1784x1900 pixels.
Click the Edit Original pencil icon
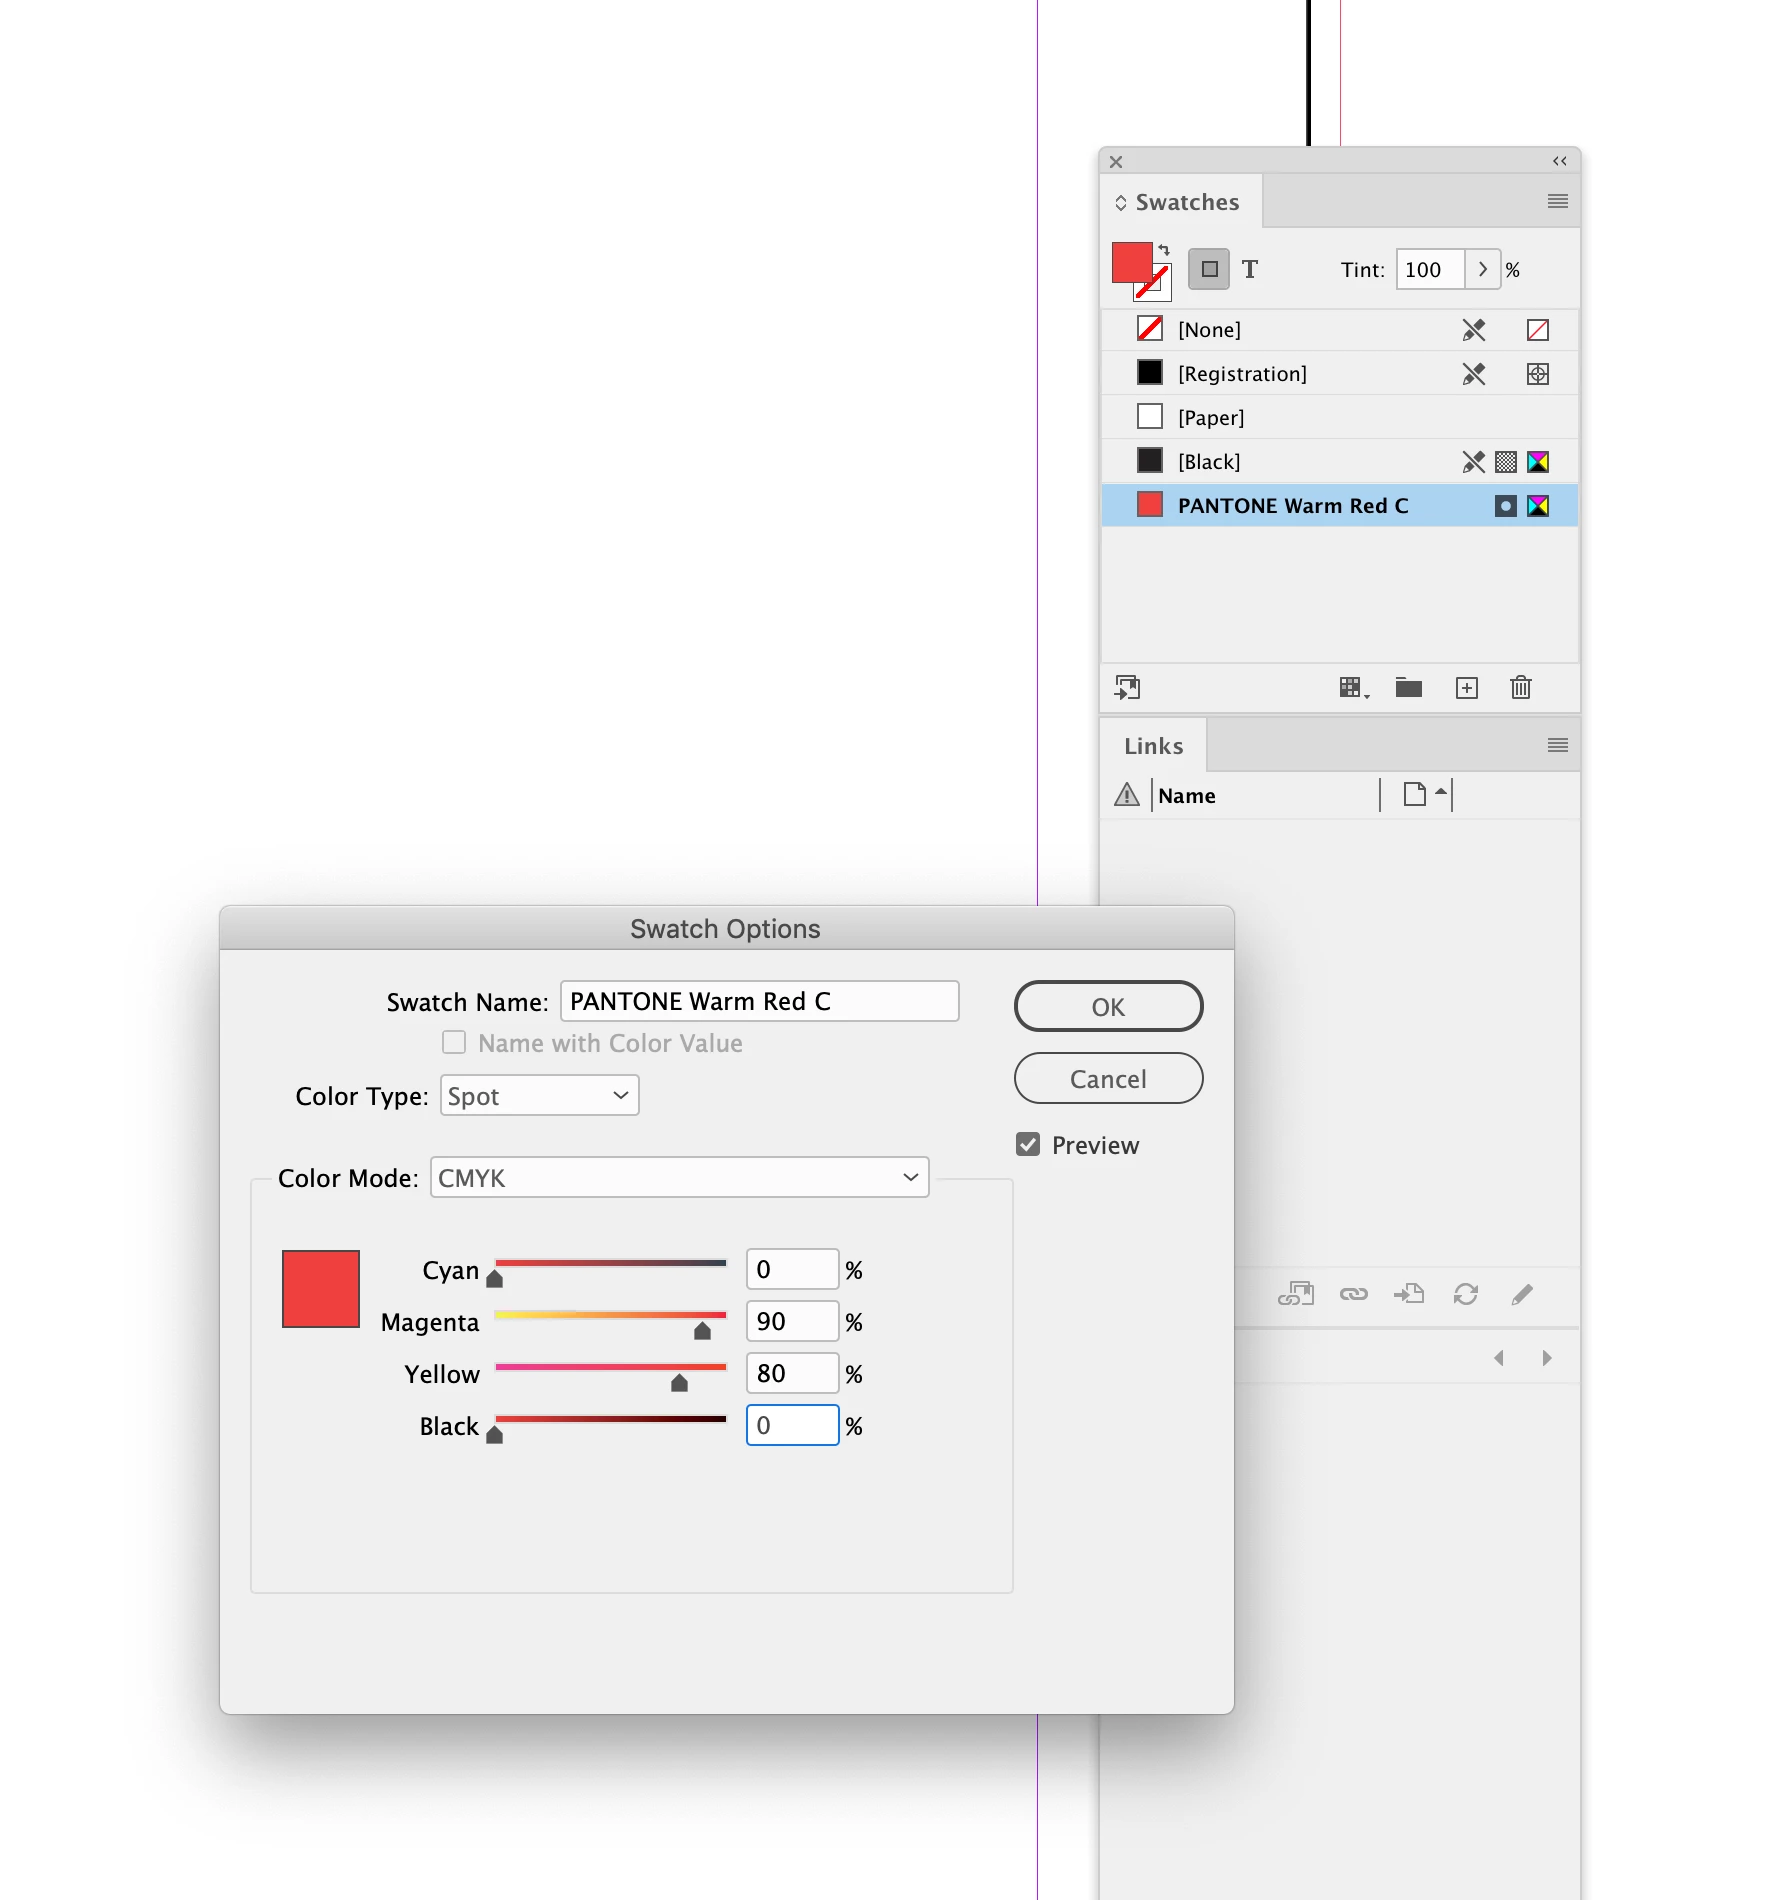1522,1294
